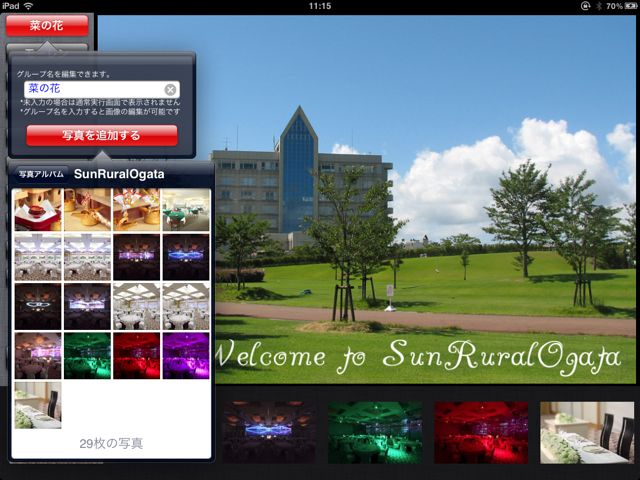This screenshot has height=480, width=640.
Task: Tap the red 菜の花 group button
Action: tap(47, 26)
